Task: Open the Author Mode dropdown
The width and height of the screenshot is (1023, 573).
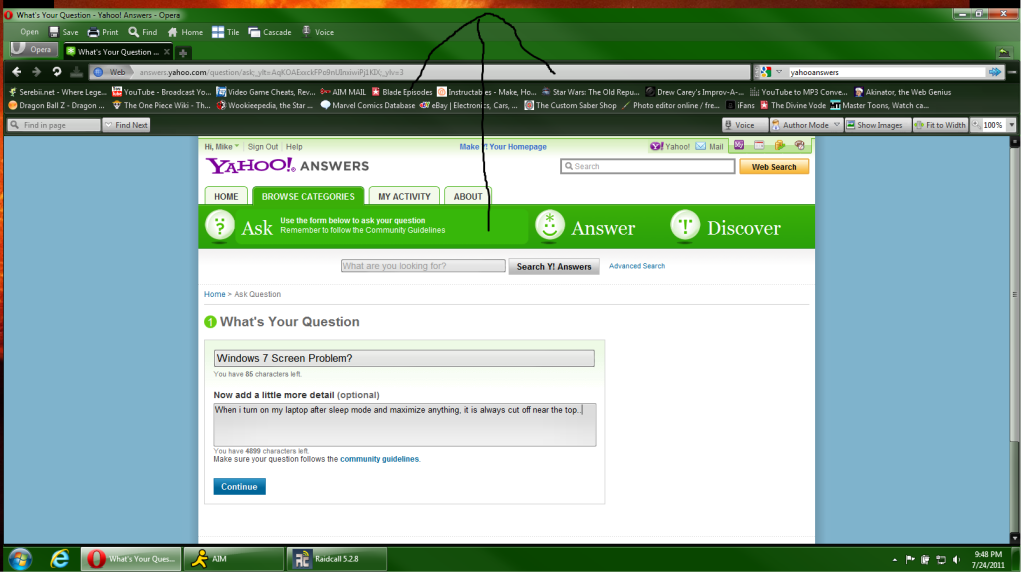Action: [806, 125]
